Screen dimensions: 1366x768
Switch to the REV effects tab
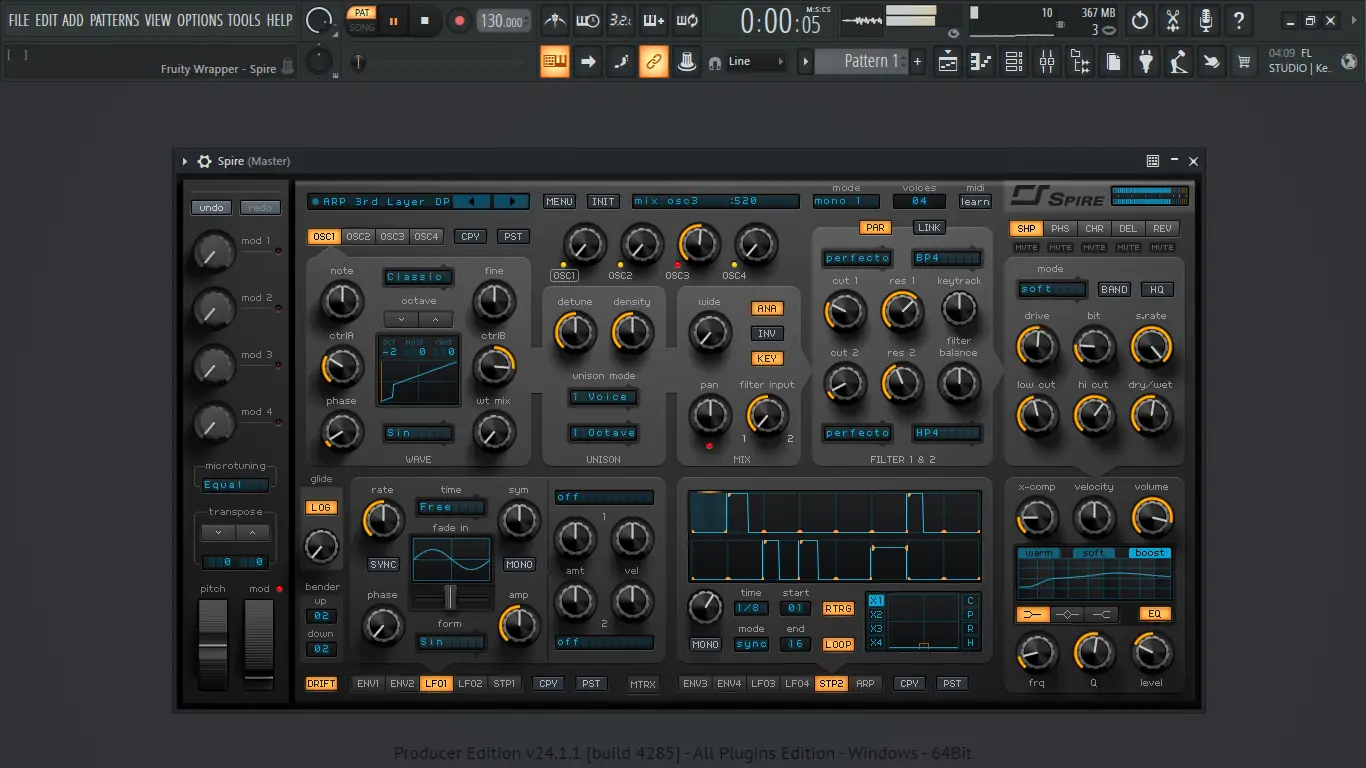(1162, 229)
